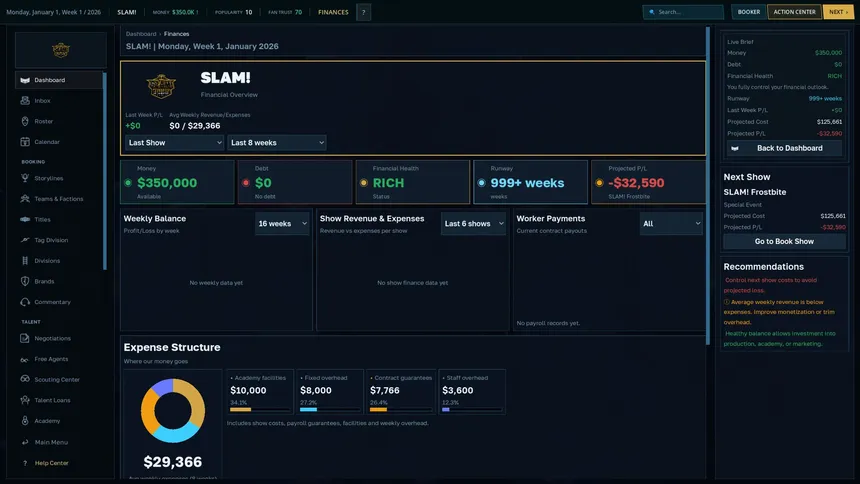Screen dimensions: 860x484
Task: Open the 16 weeks Weekly Balance dropdown
Action: [x=282, y=224]
